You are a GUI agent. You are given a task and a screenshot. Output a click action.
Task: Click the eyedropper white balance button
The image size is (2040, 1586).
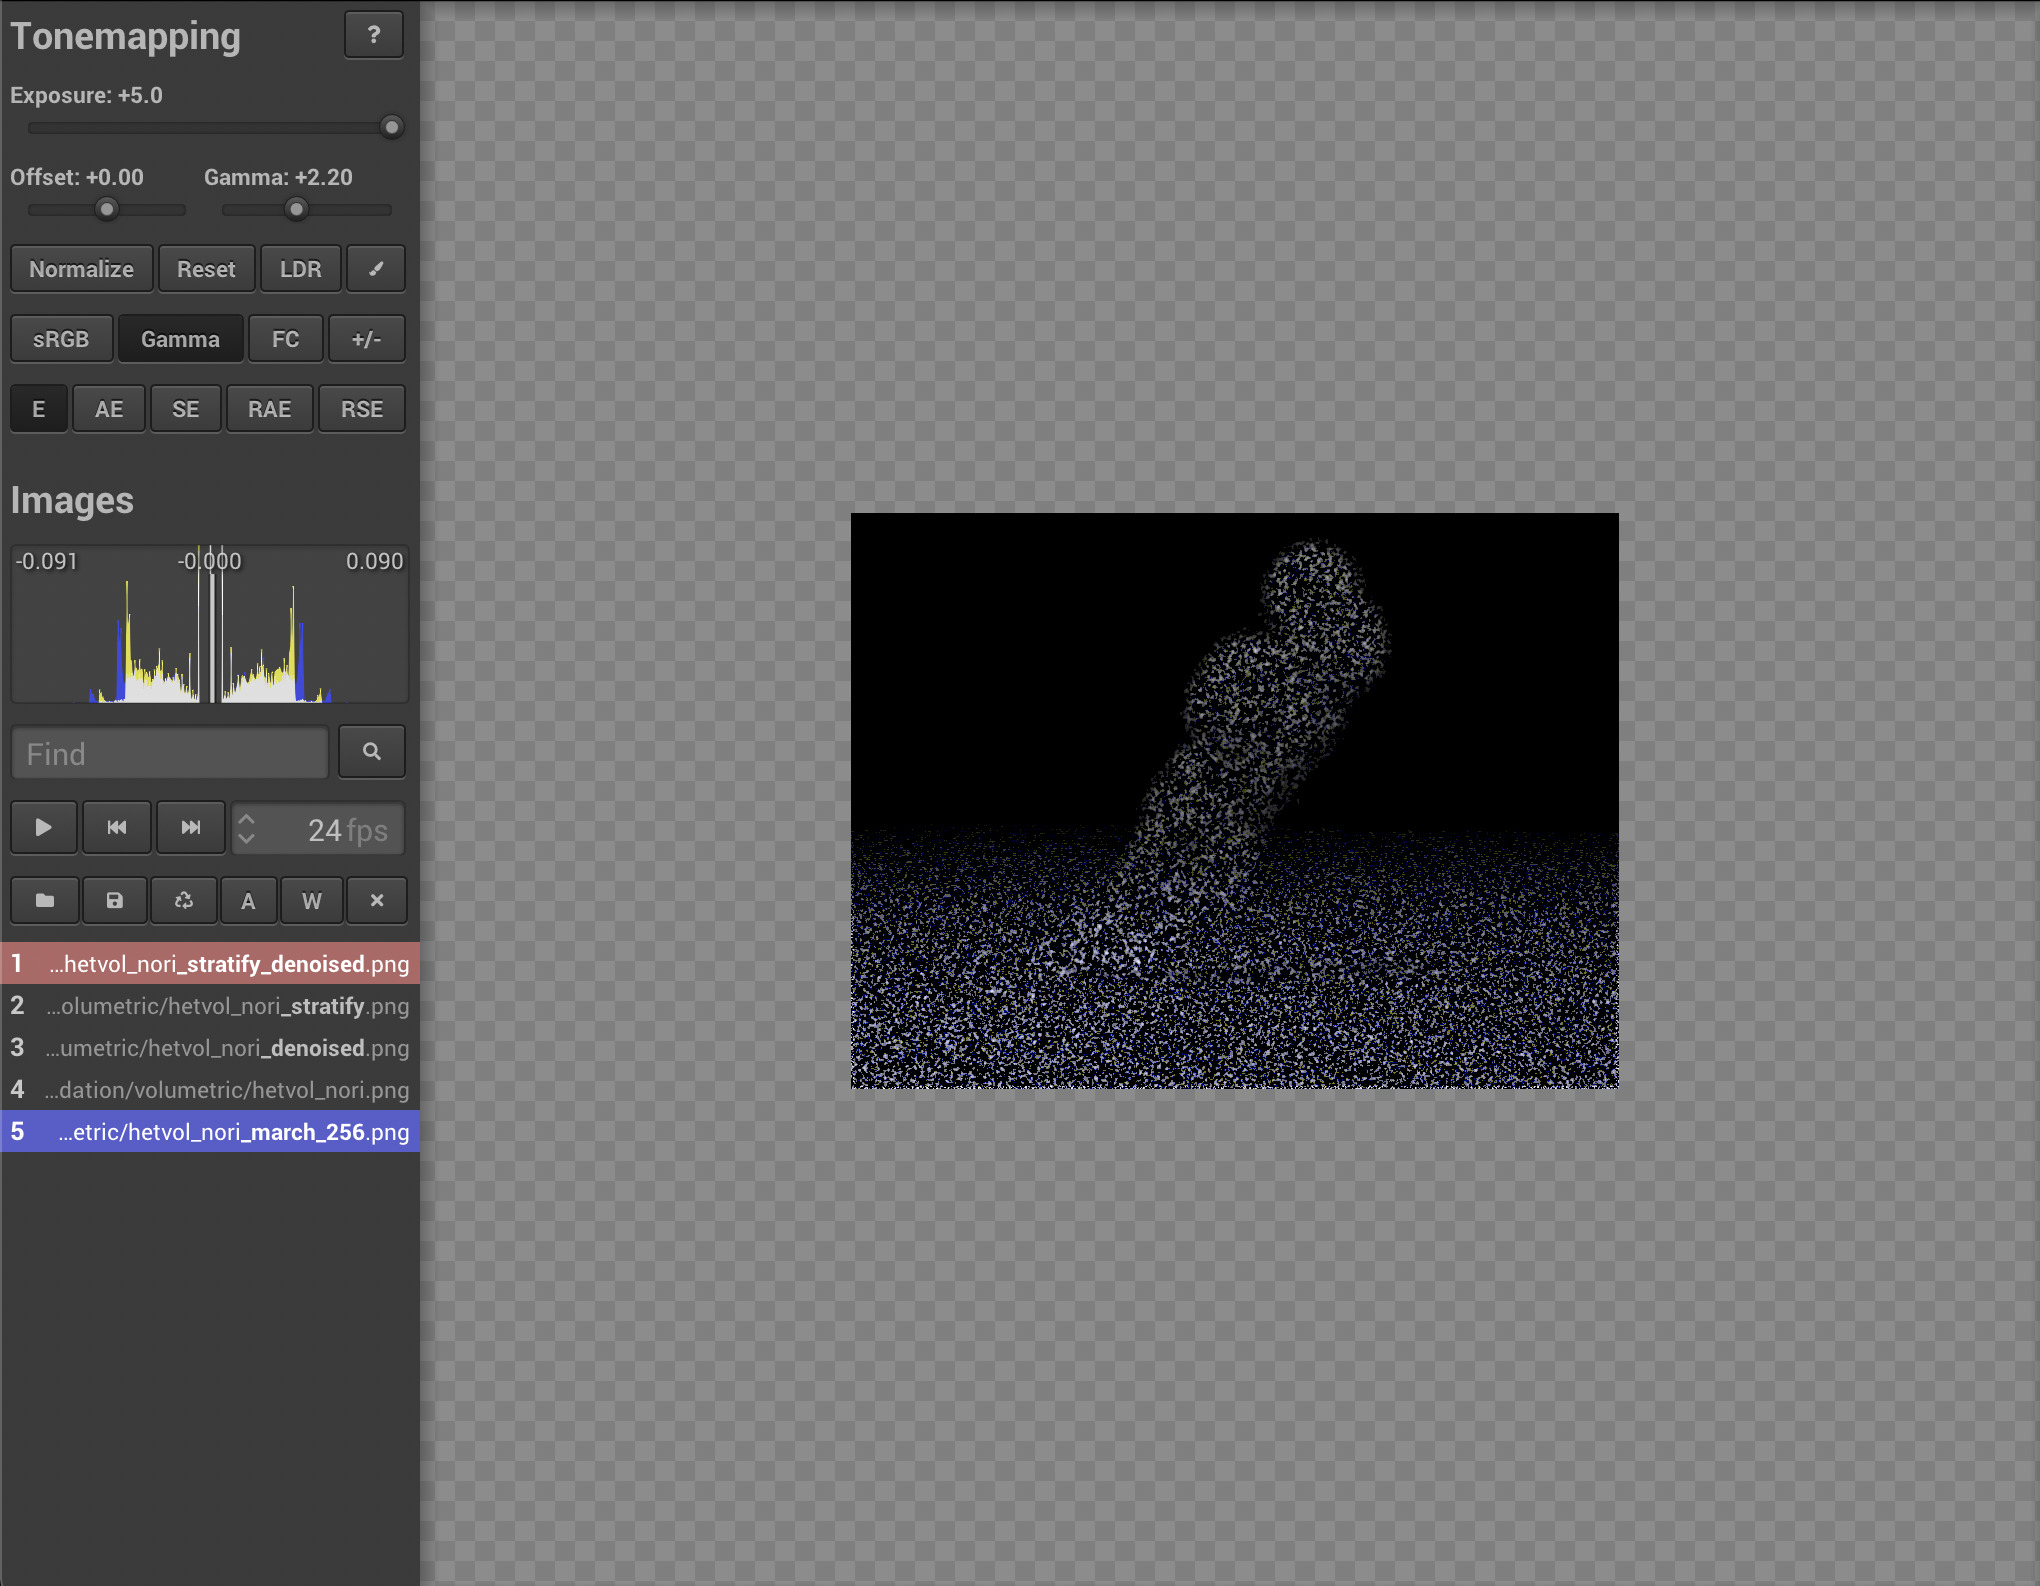[376, 269]
